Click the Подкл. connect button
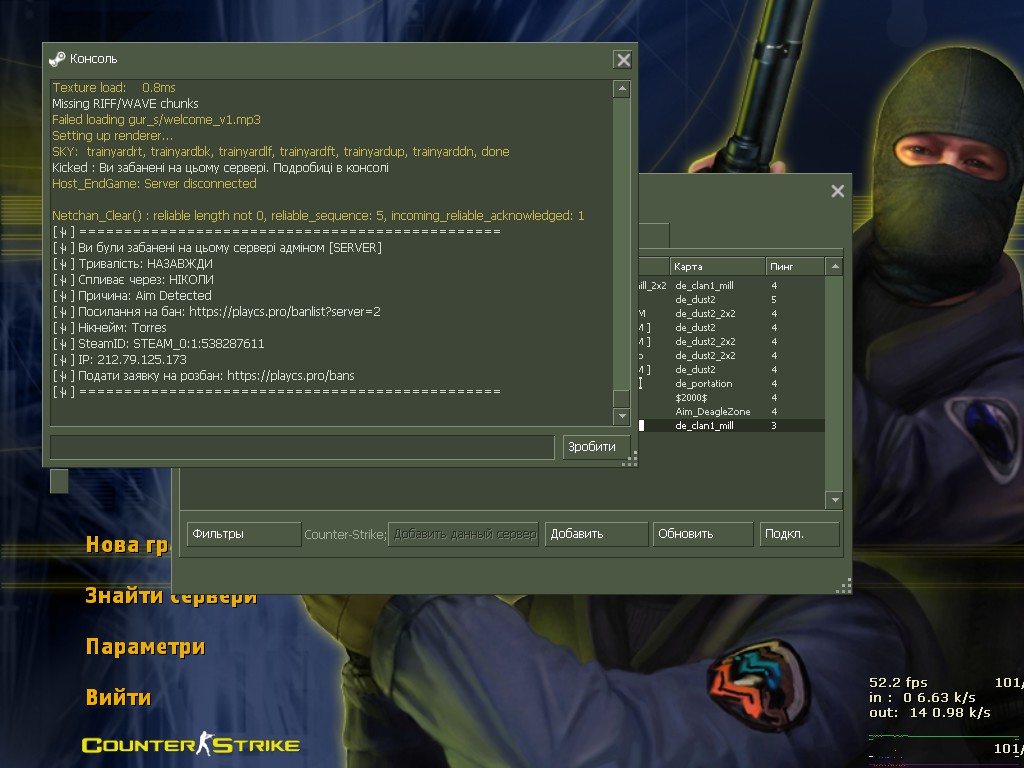The width and height of the screenshot is (1024, 768). click(x=799, y=534)
